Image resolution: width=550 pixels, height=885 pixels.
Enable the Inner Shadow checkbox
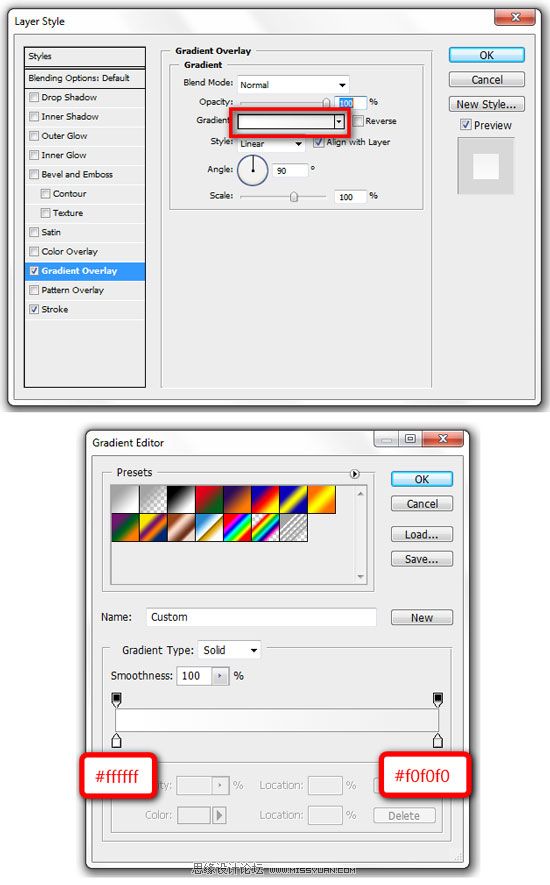pyautogui.click(x=34, y=116)
